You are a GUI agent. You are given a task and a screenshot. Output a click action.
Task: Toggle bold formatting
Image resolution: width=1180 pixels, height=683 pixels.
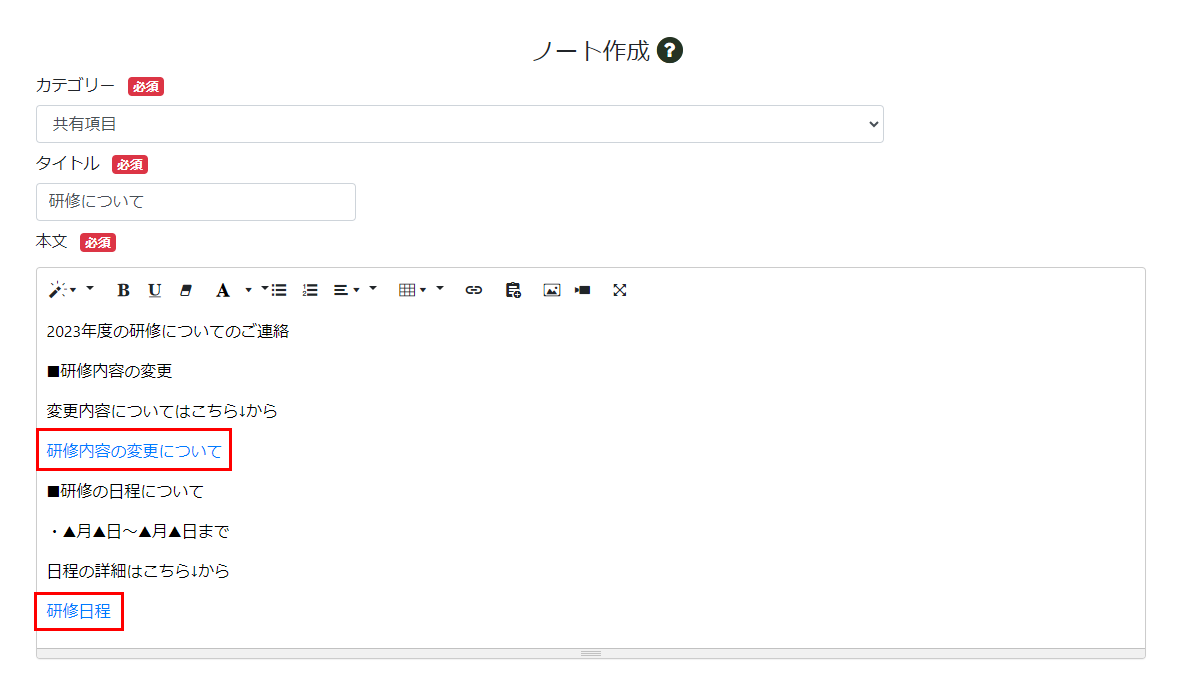[123, 290]
